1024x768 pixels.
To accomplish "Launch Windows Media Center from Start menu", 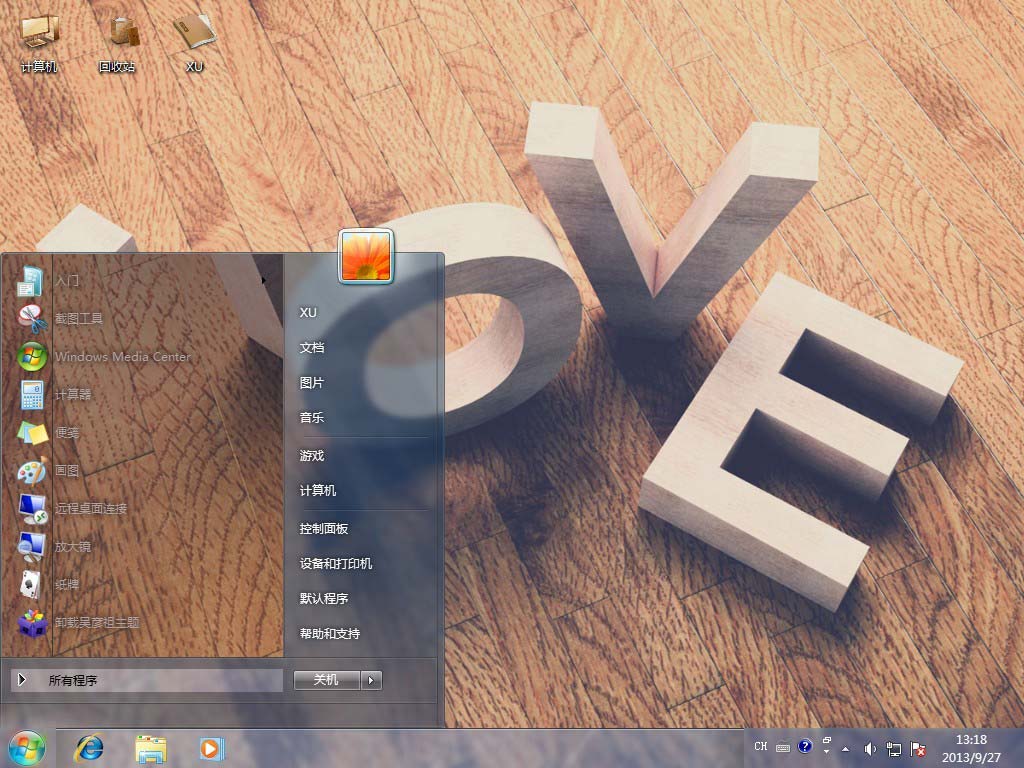I will click(x=121, y=357).
